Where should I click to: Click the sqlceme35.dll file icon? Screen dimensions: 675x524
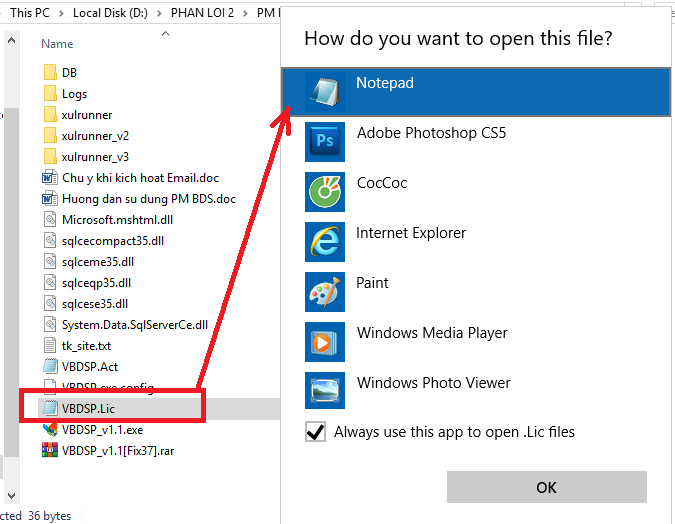point(50,261)
